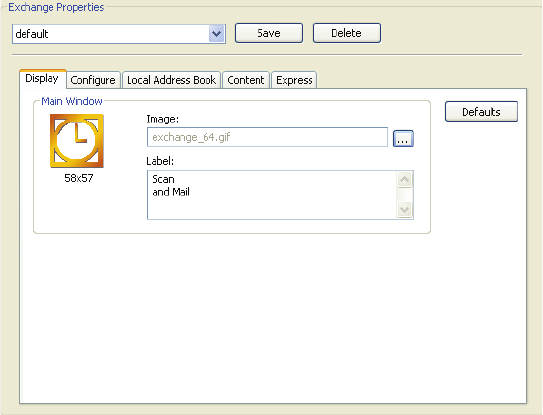Click the Label box scrollbar track

pyautogui.click(x=404, y=194)
